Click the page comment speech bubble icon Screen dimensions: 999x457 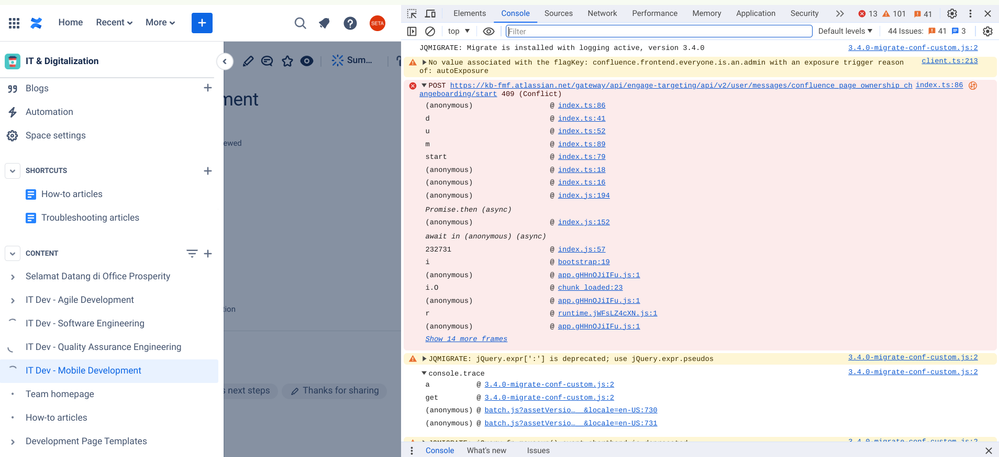point(267,61)
